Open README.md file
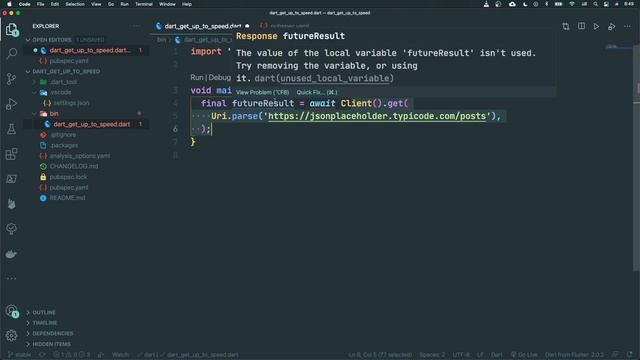The width and height of the screenshot is (640, 360). [67, 198]
